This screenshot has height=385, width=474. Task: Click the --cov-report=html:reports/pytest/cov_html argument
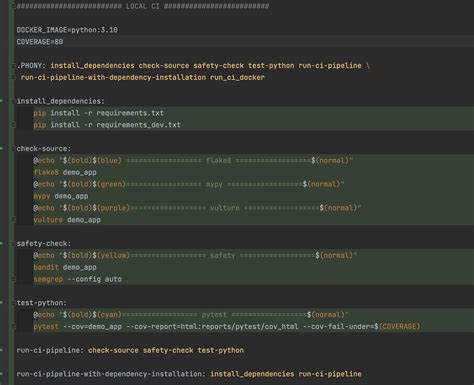tap(212, 327)
